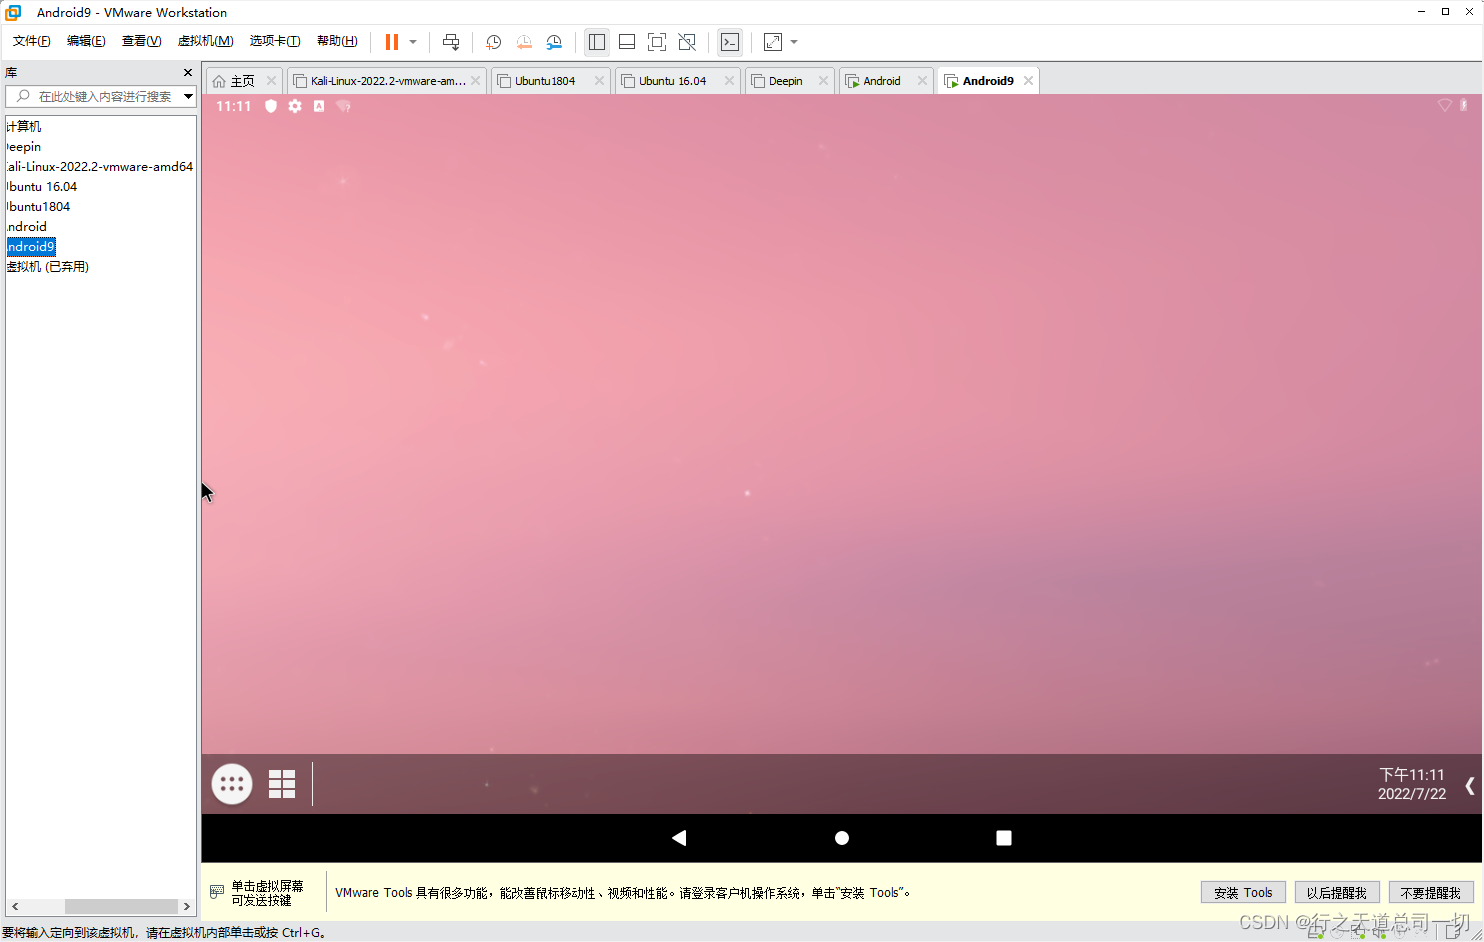Send Ctrl+Alt+Del to the virtual machine
The width and height of the screenshot is (1484, 942).
pyautogui.click(x=451, y=42)
